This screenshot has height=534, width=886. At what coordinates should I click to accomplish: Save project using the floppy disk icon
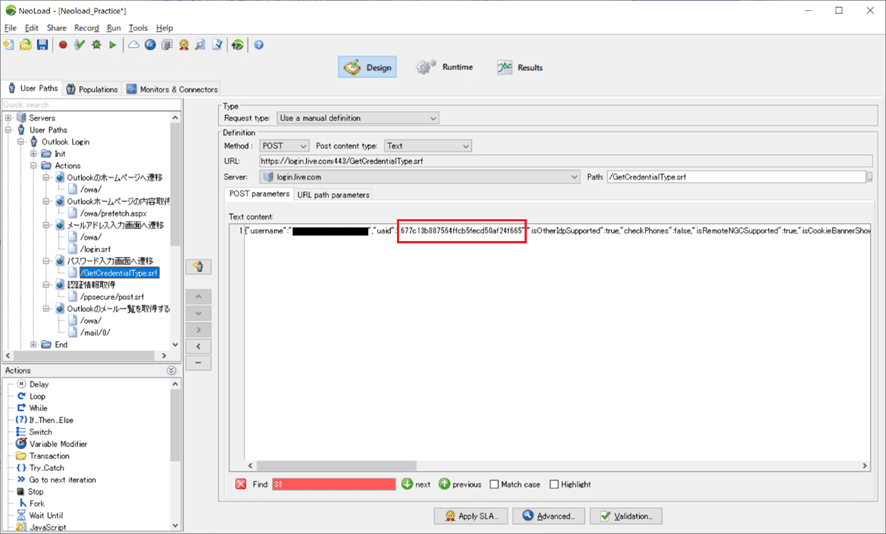pos(42,45)
